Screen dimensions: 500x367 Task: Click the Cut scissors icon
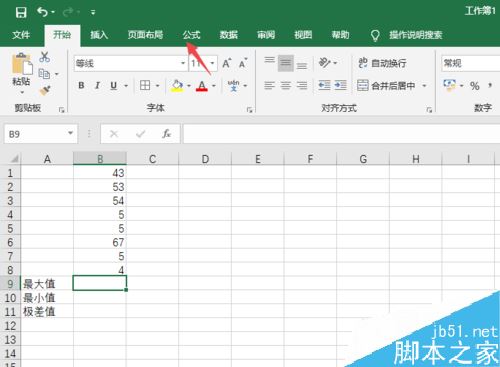coord(44,57)
